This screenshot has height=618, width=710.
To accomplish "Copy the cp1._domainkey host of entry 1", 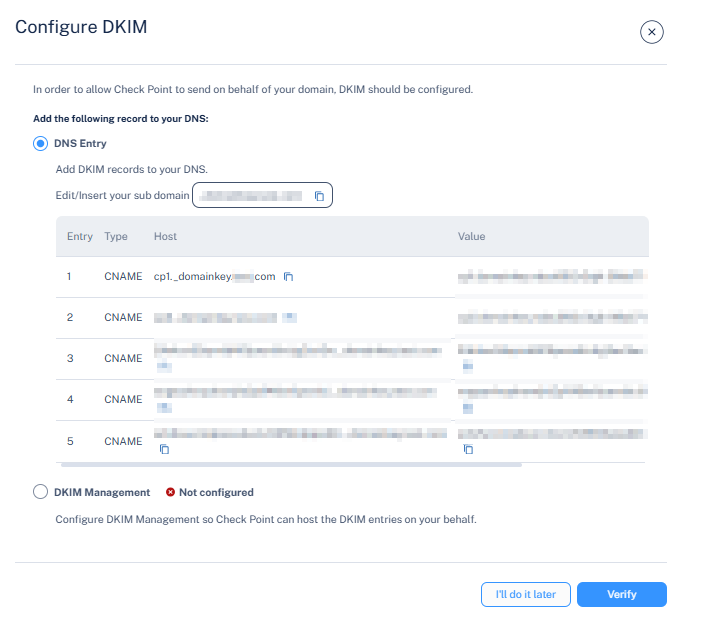I will [288, 277].
